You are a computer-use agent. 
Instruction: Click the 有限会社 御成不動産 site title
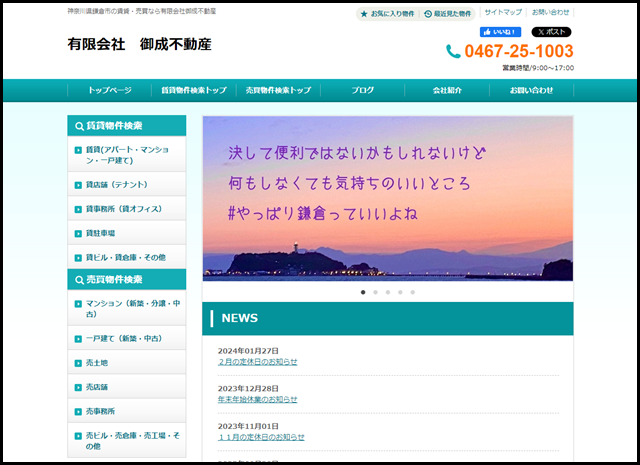[140, 44]
